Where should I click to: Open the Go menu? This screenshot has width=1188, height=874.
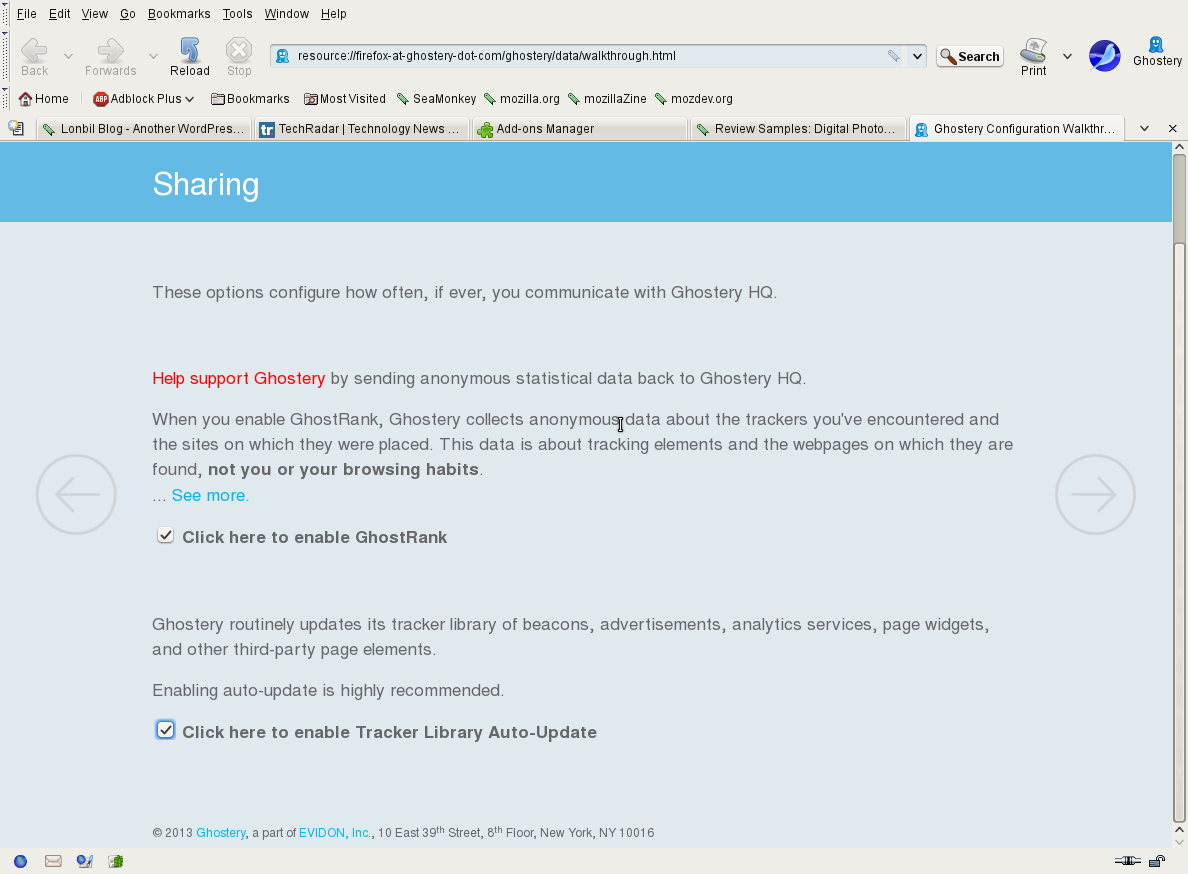pyautogui.click(x=128, y=14)
